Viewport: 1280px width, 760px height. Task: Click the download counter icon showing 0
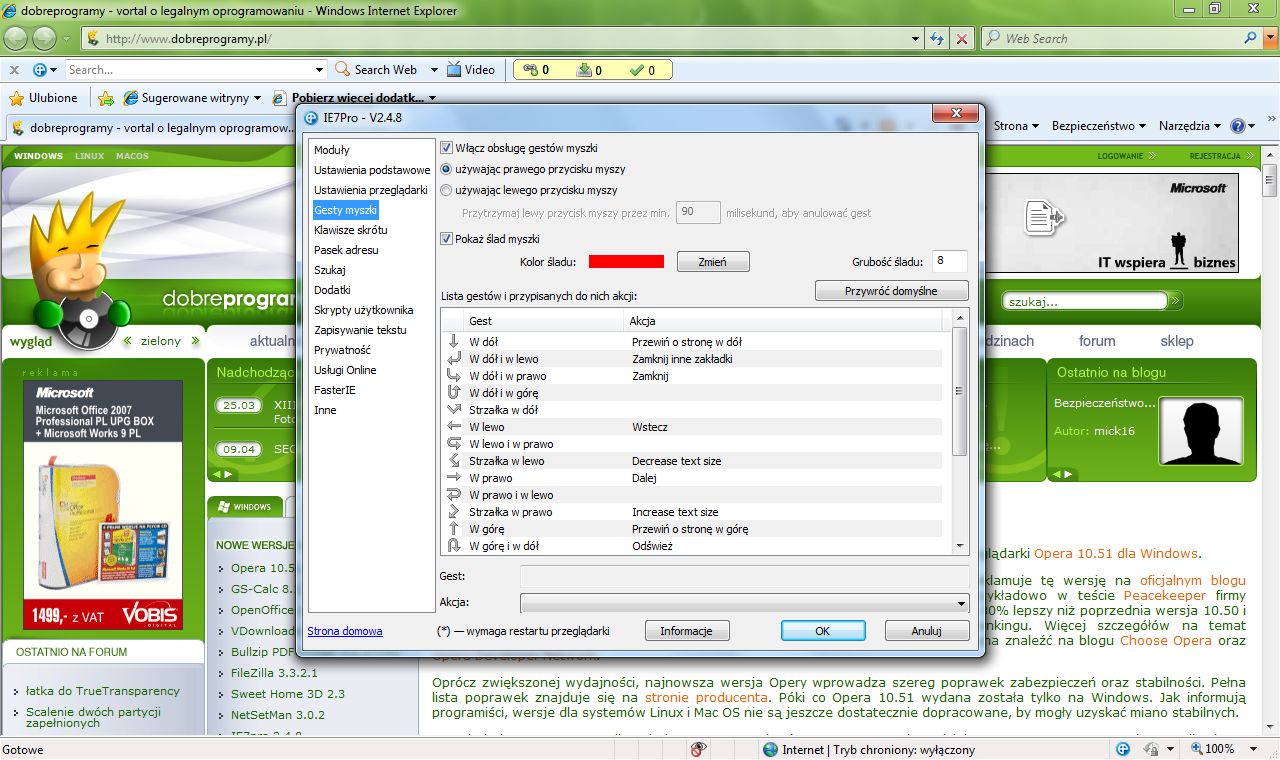[x=586, y=70]
